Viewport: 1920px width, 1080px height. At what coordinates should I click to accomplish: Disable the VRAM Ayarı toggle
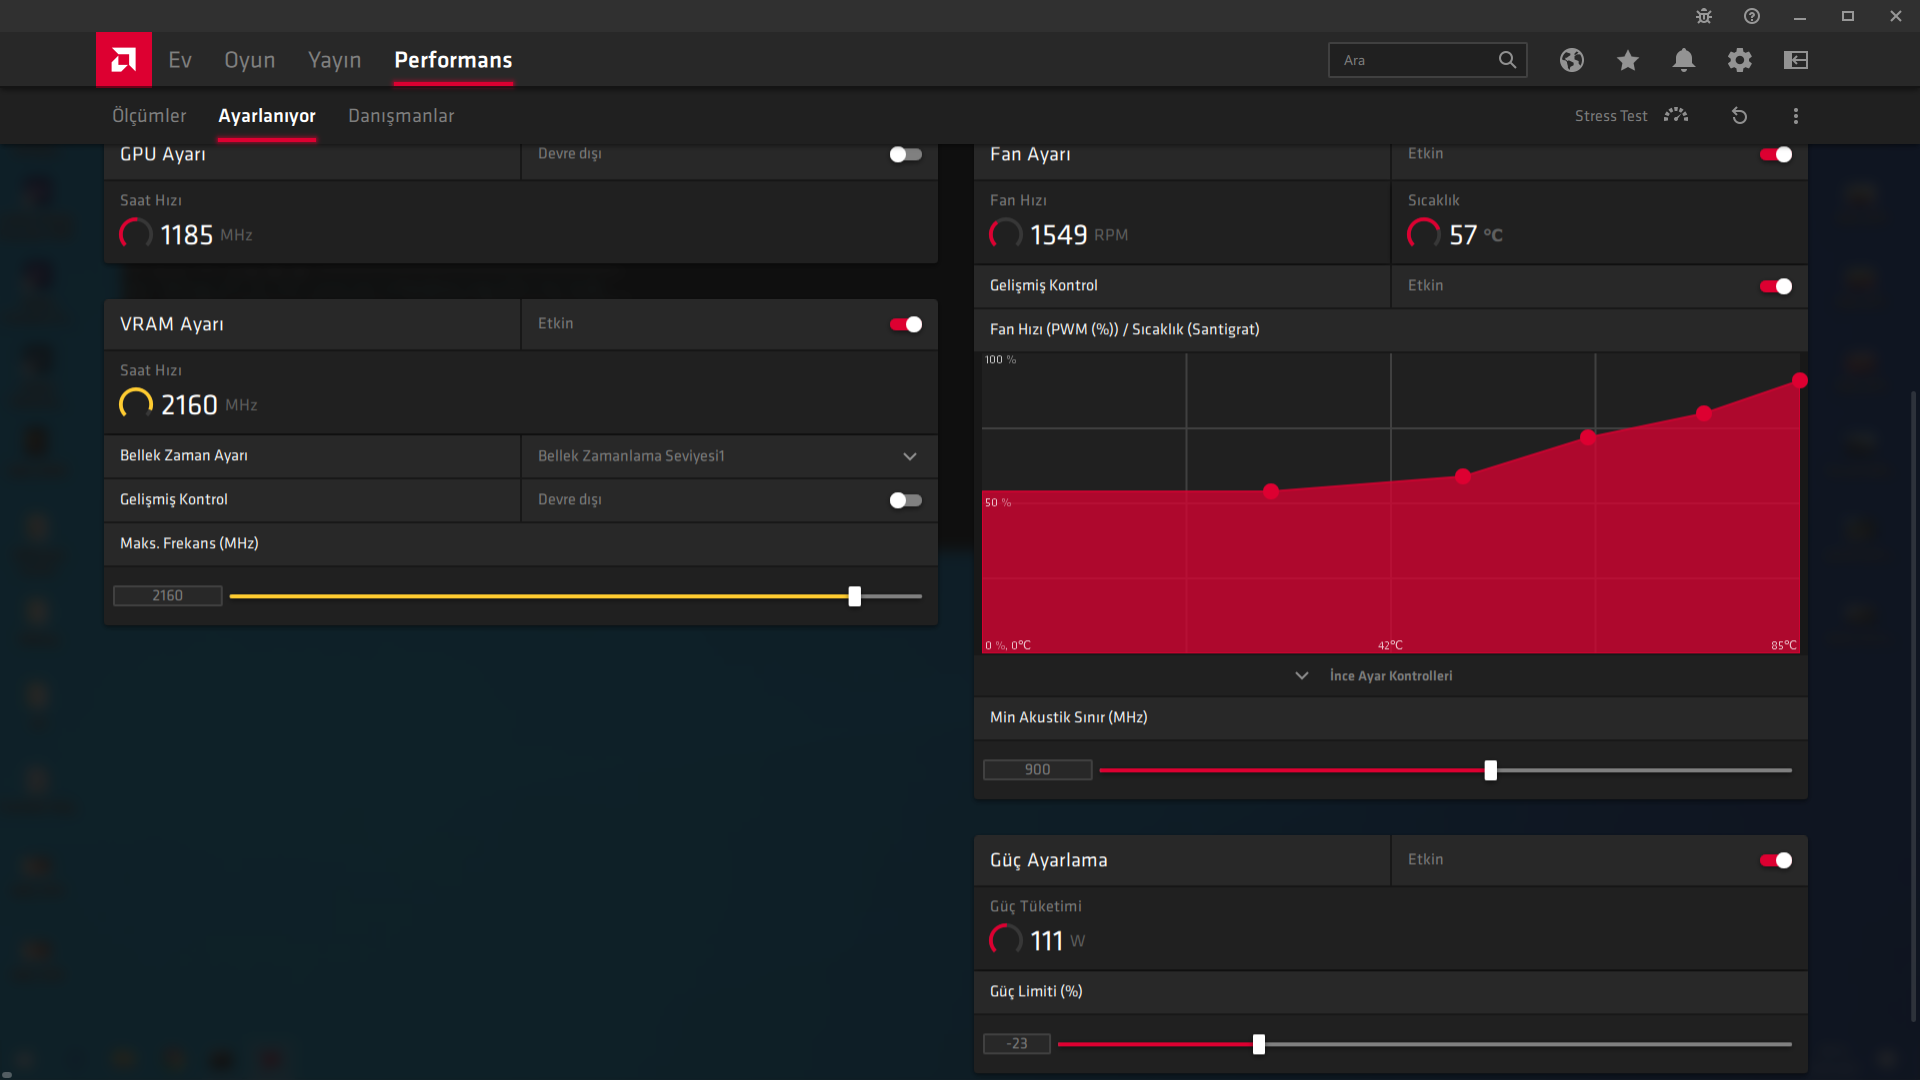tap(905, 324)
